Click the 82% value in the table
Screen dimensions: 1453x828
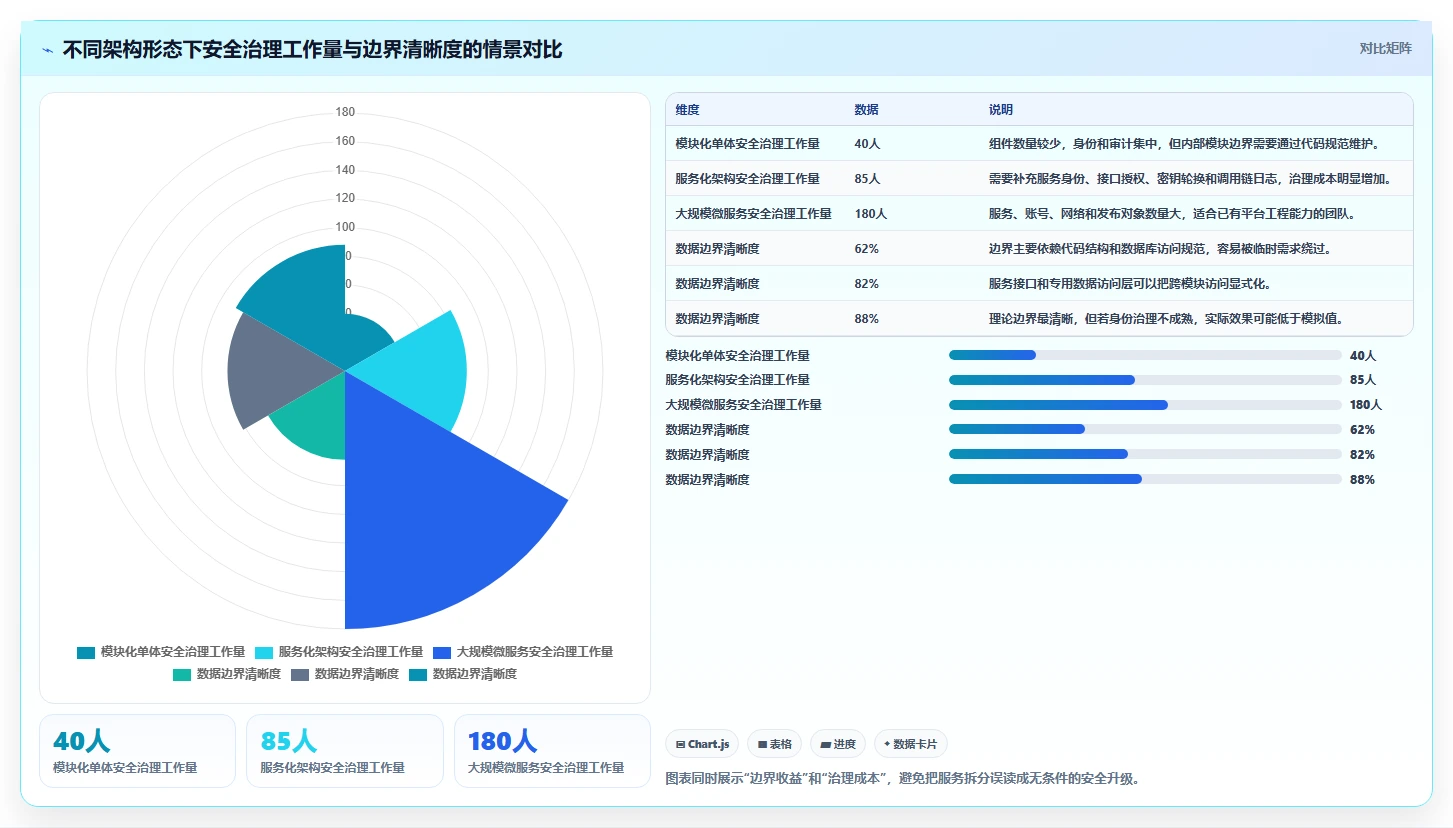pos(866,284)
